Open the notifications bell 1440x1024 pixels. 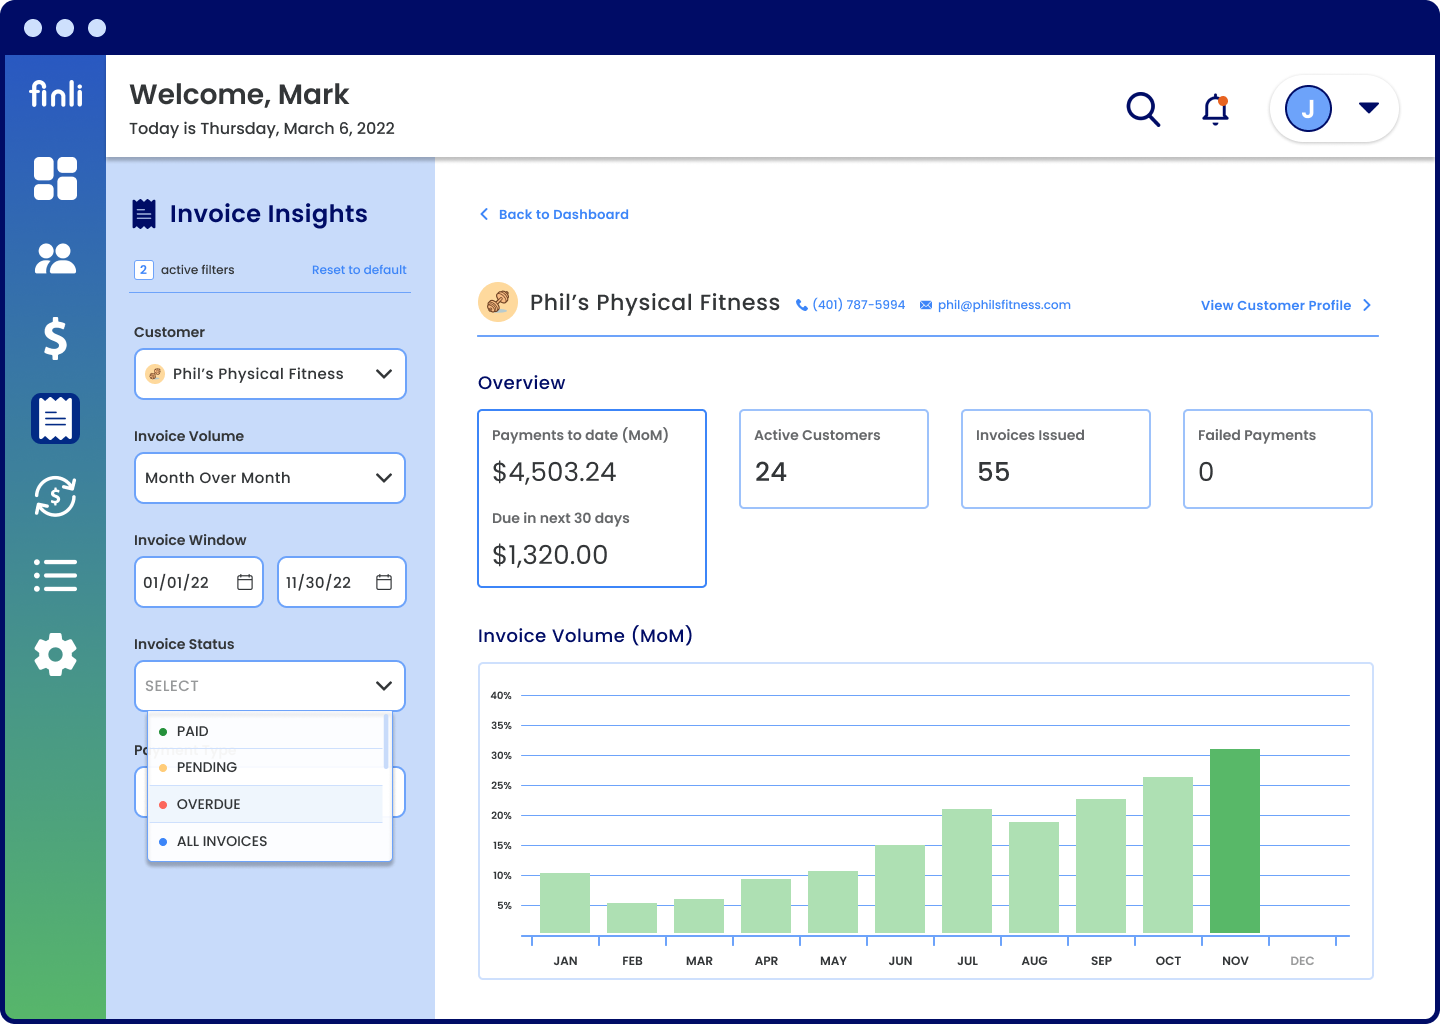point(1215,109)
